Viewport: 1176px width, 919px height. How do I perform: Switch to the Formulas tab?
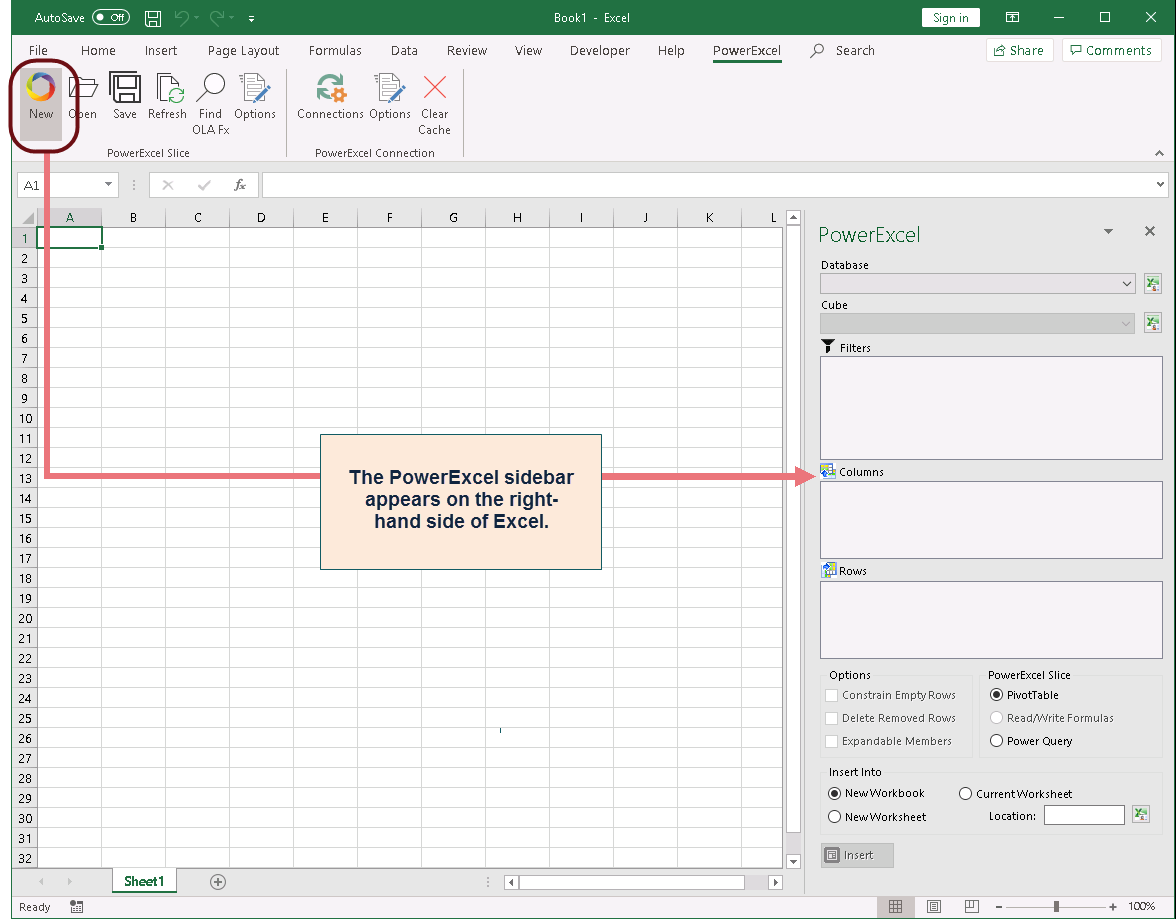(x=335, y=50)
